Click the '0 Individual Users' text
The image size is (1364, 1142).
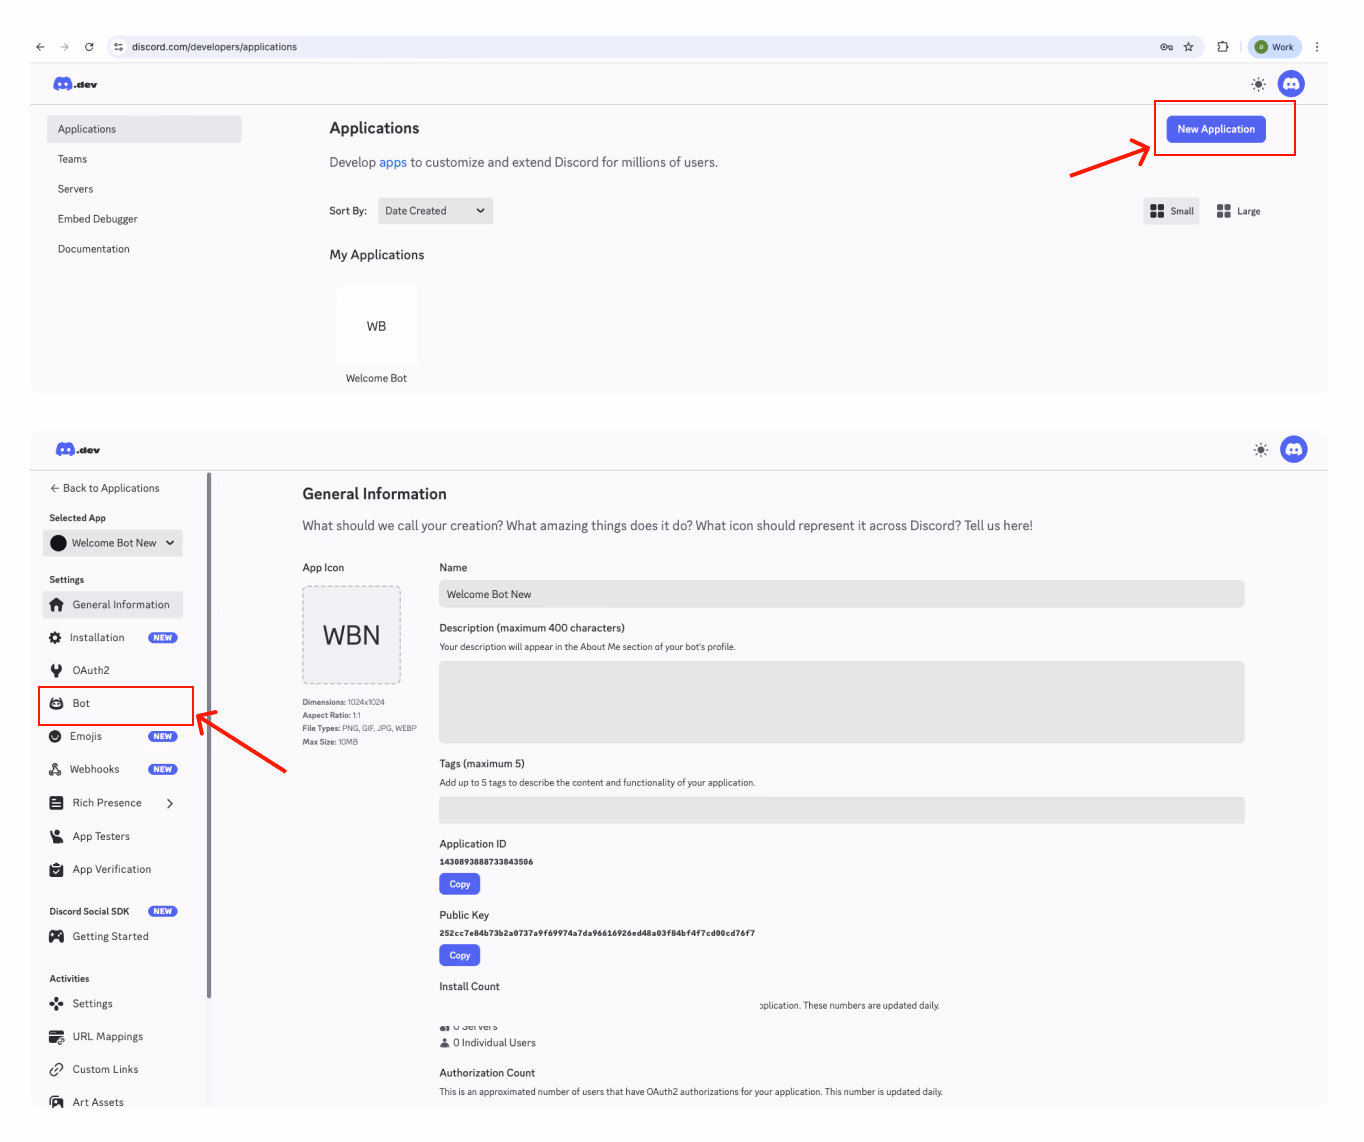(494, 1043)
